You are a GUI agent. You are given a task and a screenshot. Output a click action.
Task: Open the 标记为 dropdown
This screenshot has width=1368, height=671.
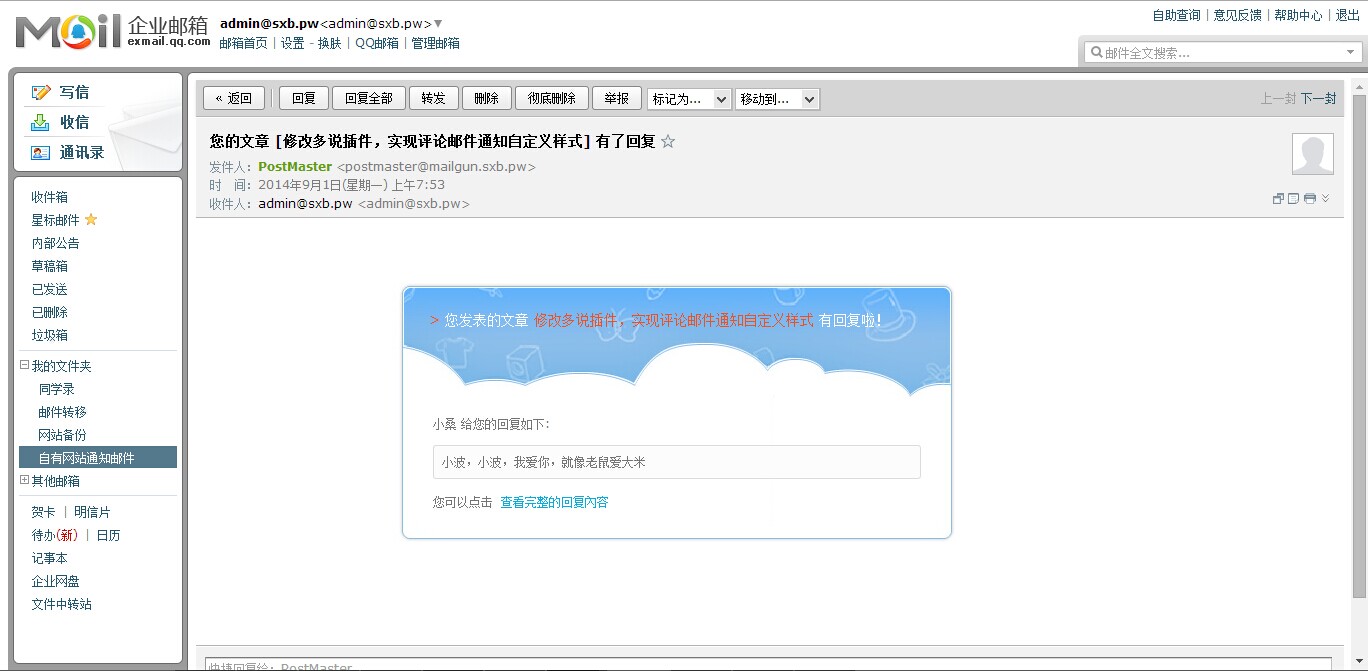click(x=690, y=99)
